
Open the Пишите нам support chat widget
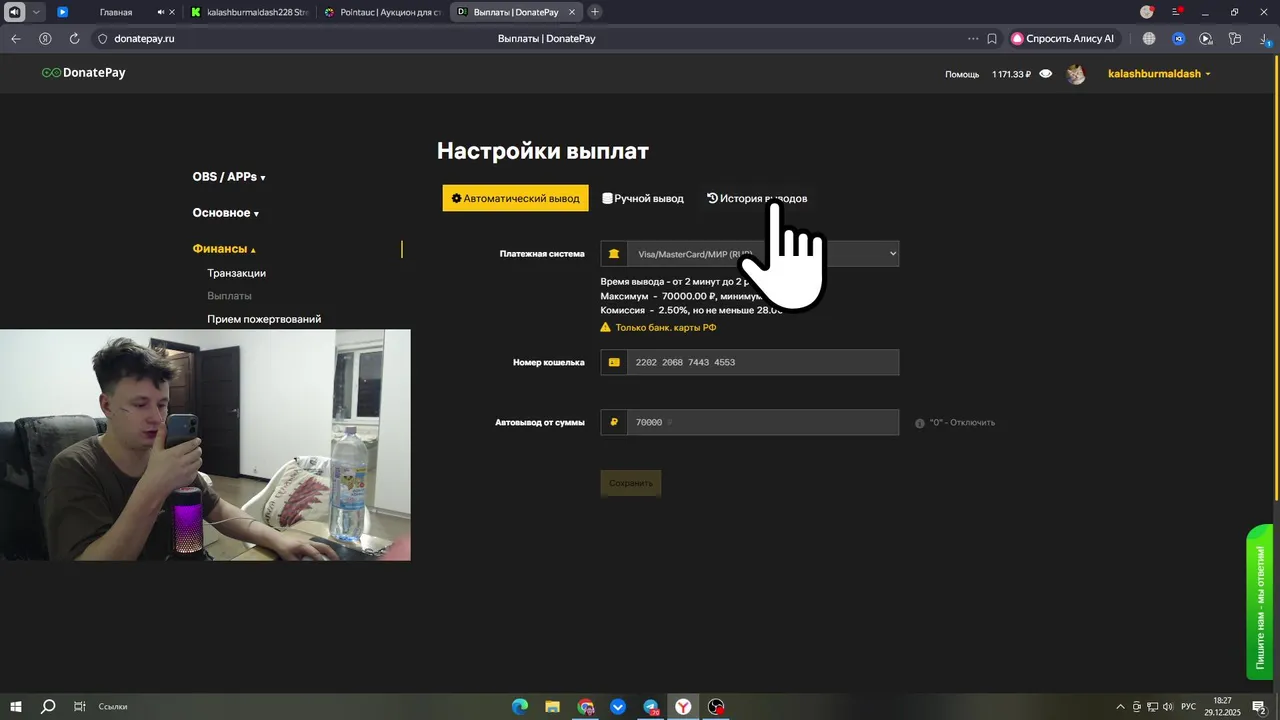click(1259, 602)
